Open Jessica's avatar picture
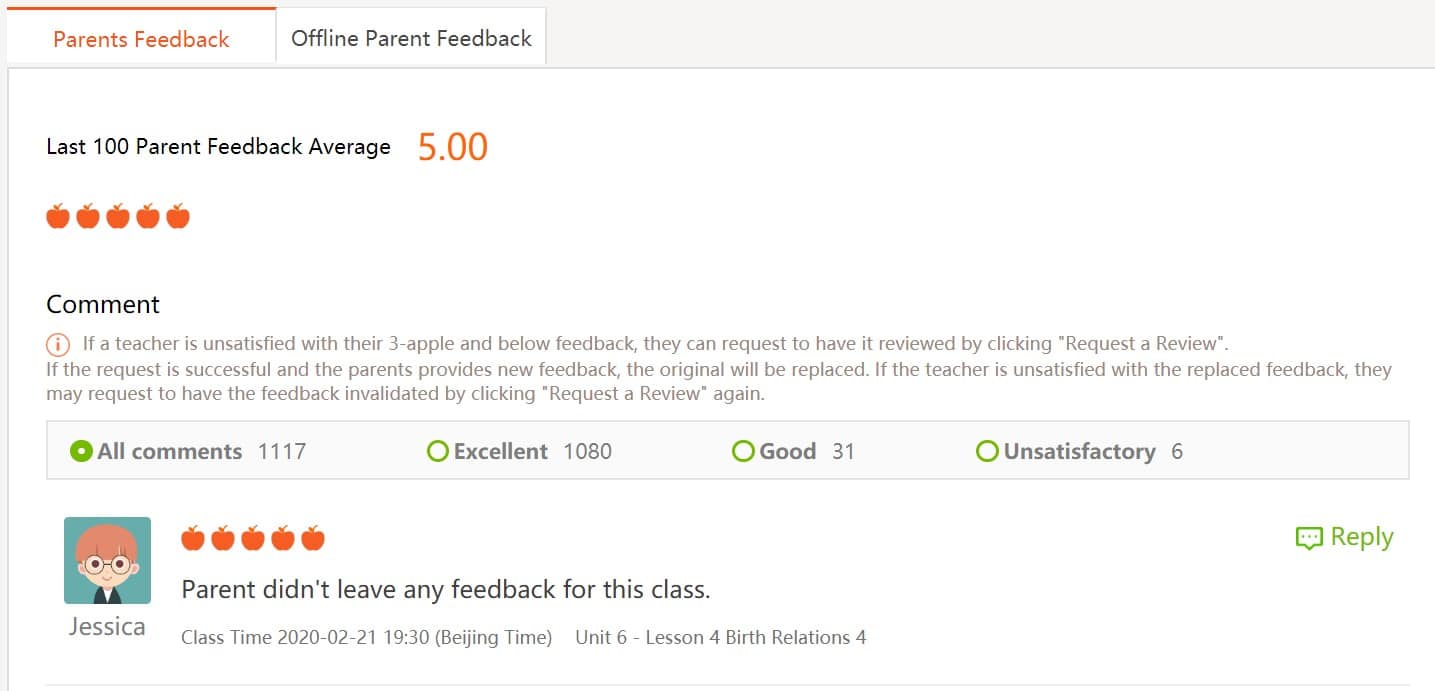 pos(107,560)
